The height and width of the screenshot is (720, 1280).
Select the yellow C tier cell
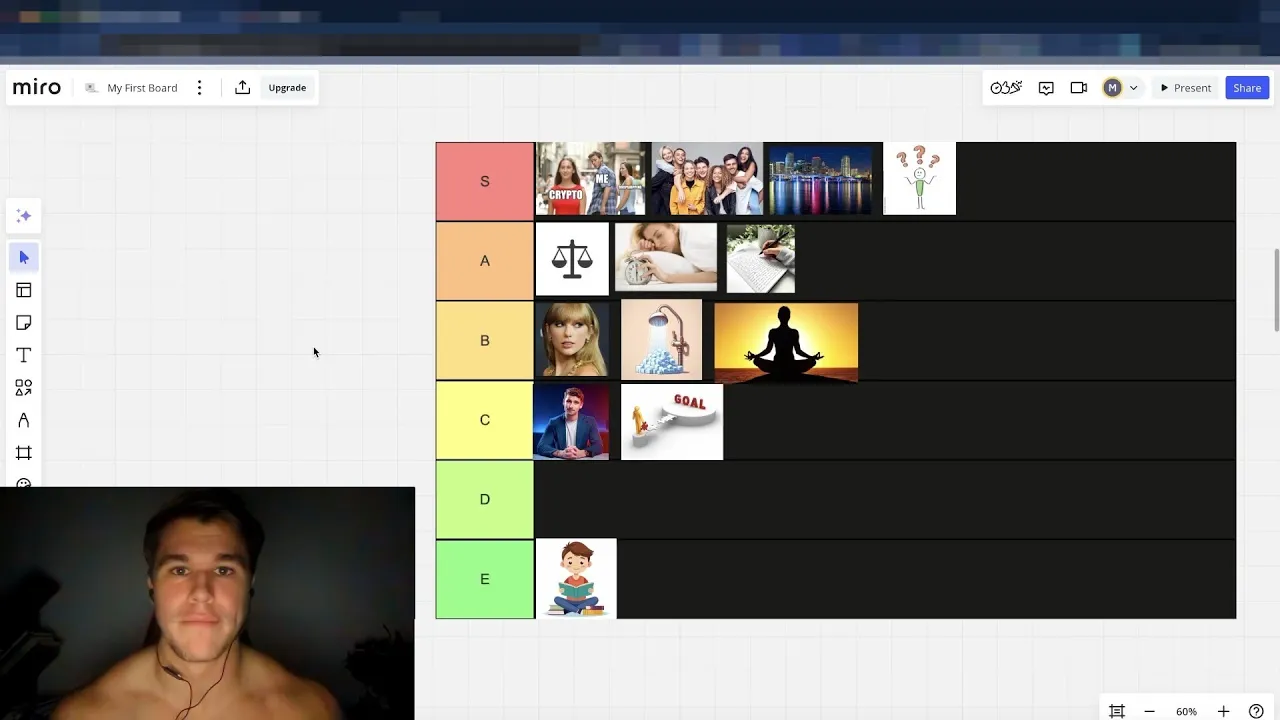click(x=485, y=420)
